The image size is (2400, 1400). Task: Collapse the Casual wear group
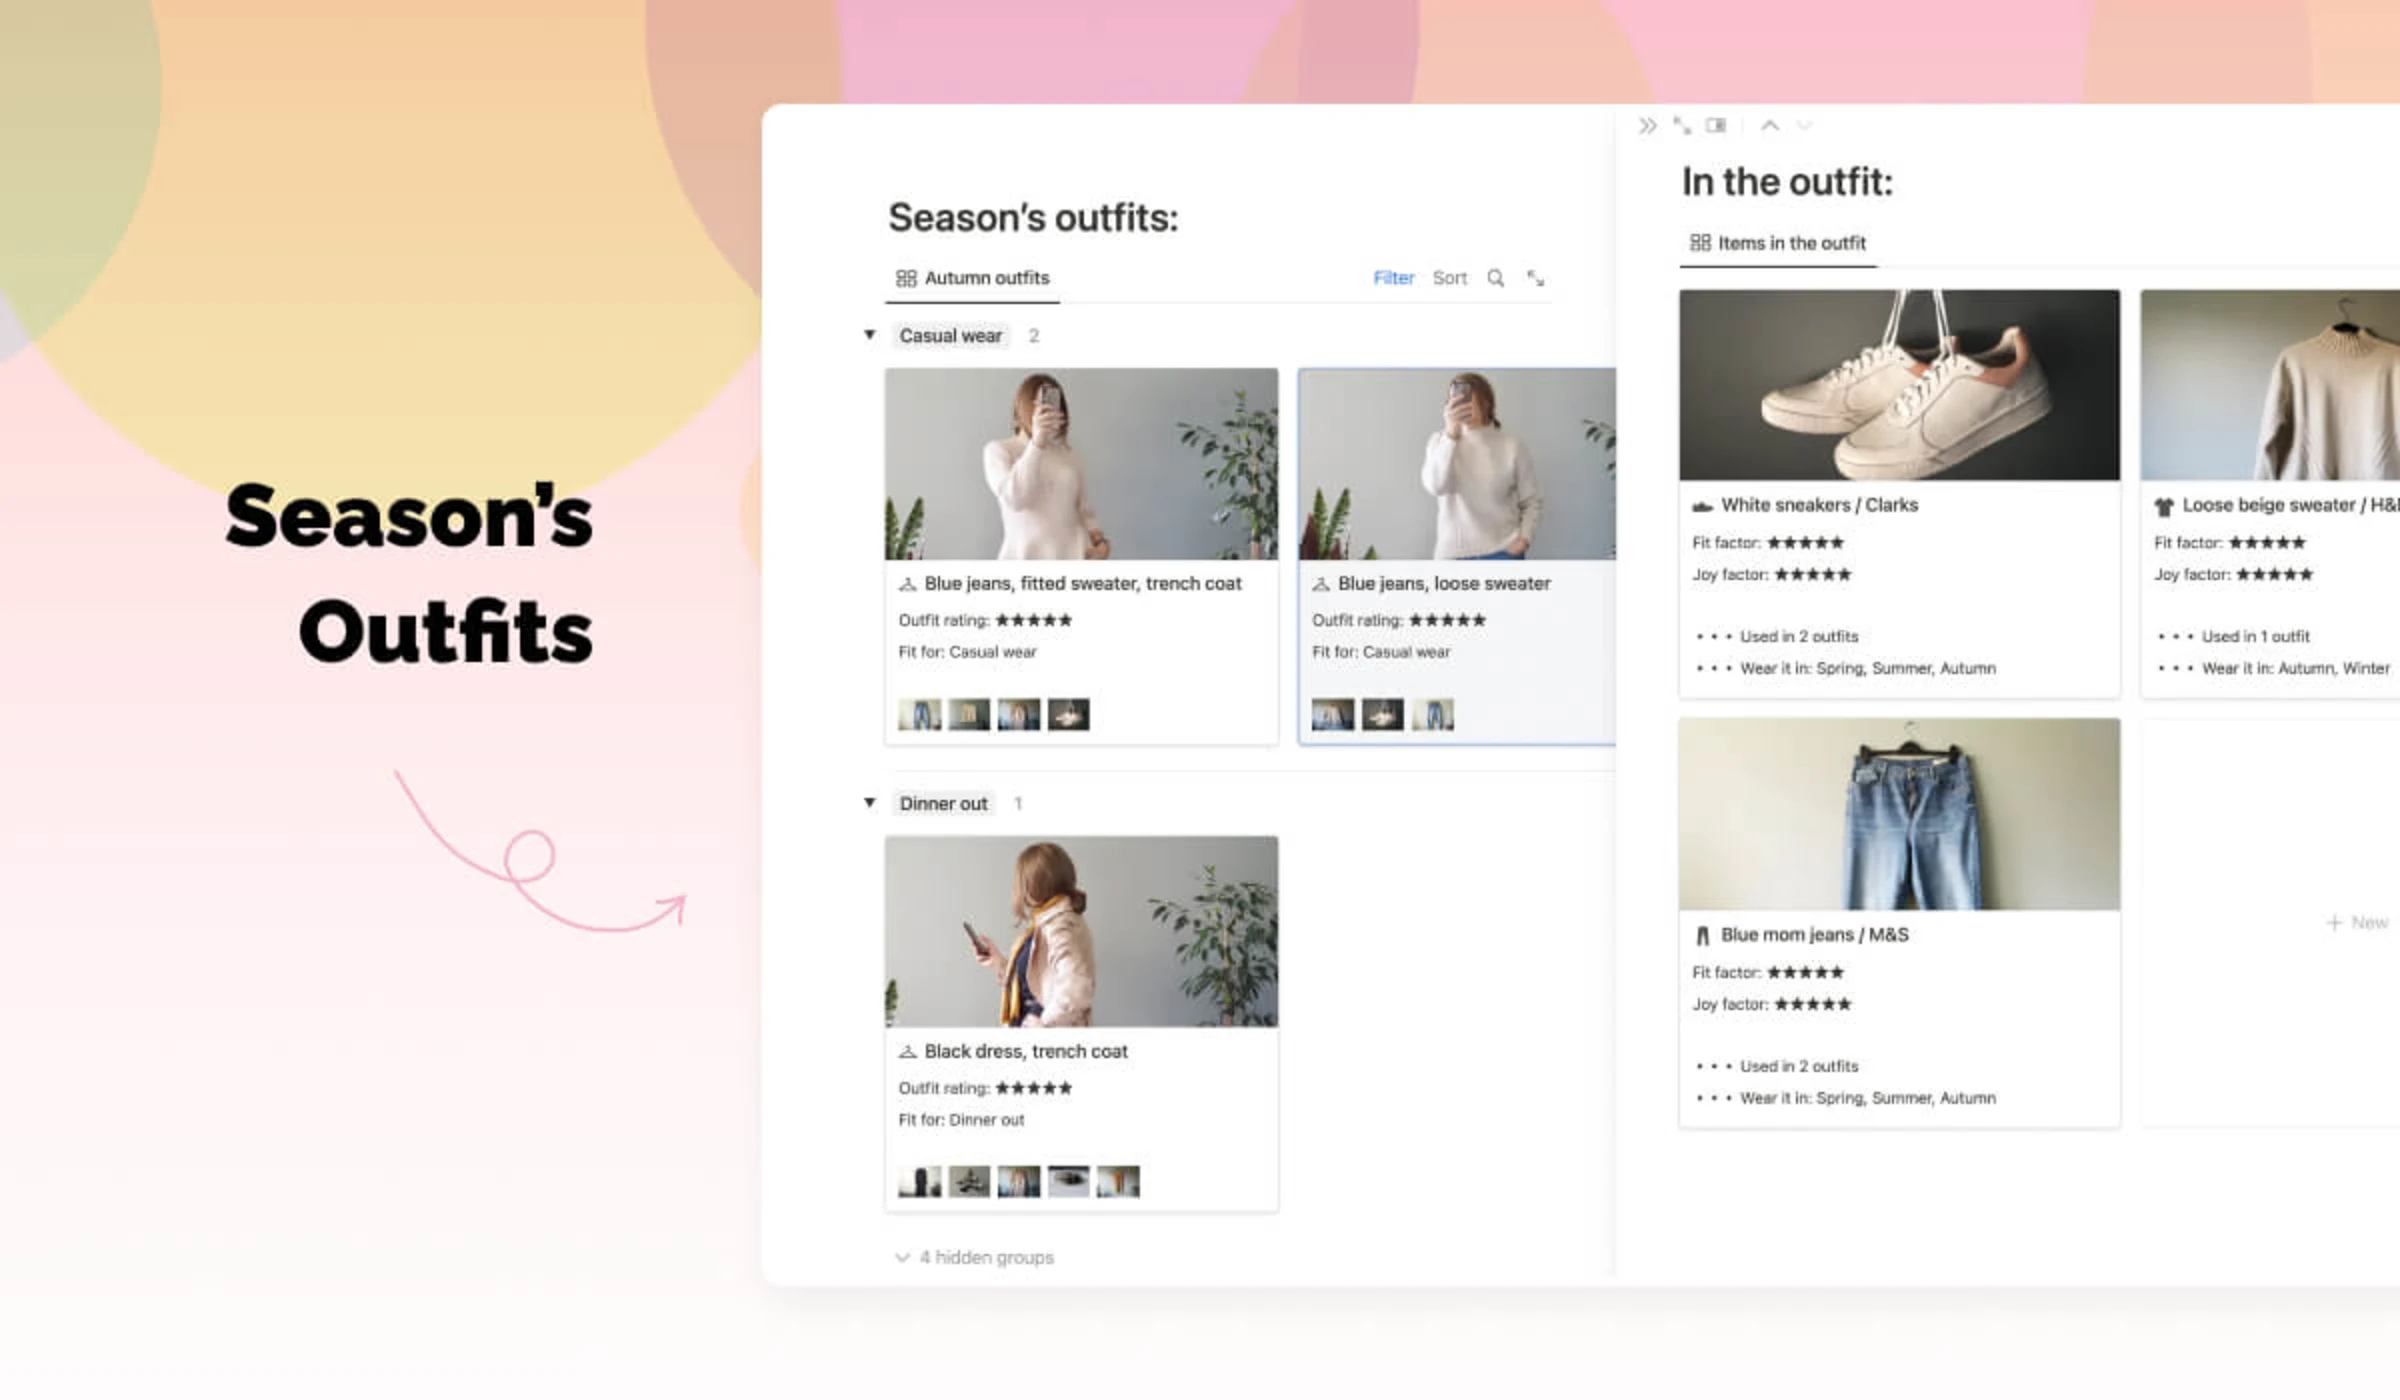tap(869, 335)
